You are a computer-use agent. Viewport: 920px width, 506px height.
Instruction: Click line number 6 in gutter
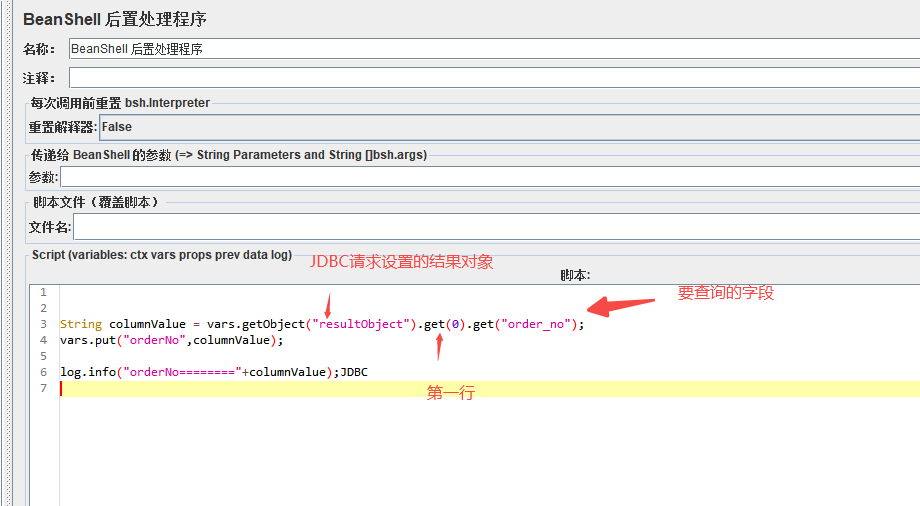(43, 372)
